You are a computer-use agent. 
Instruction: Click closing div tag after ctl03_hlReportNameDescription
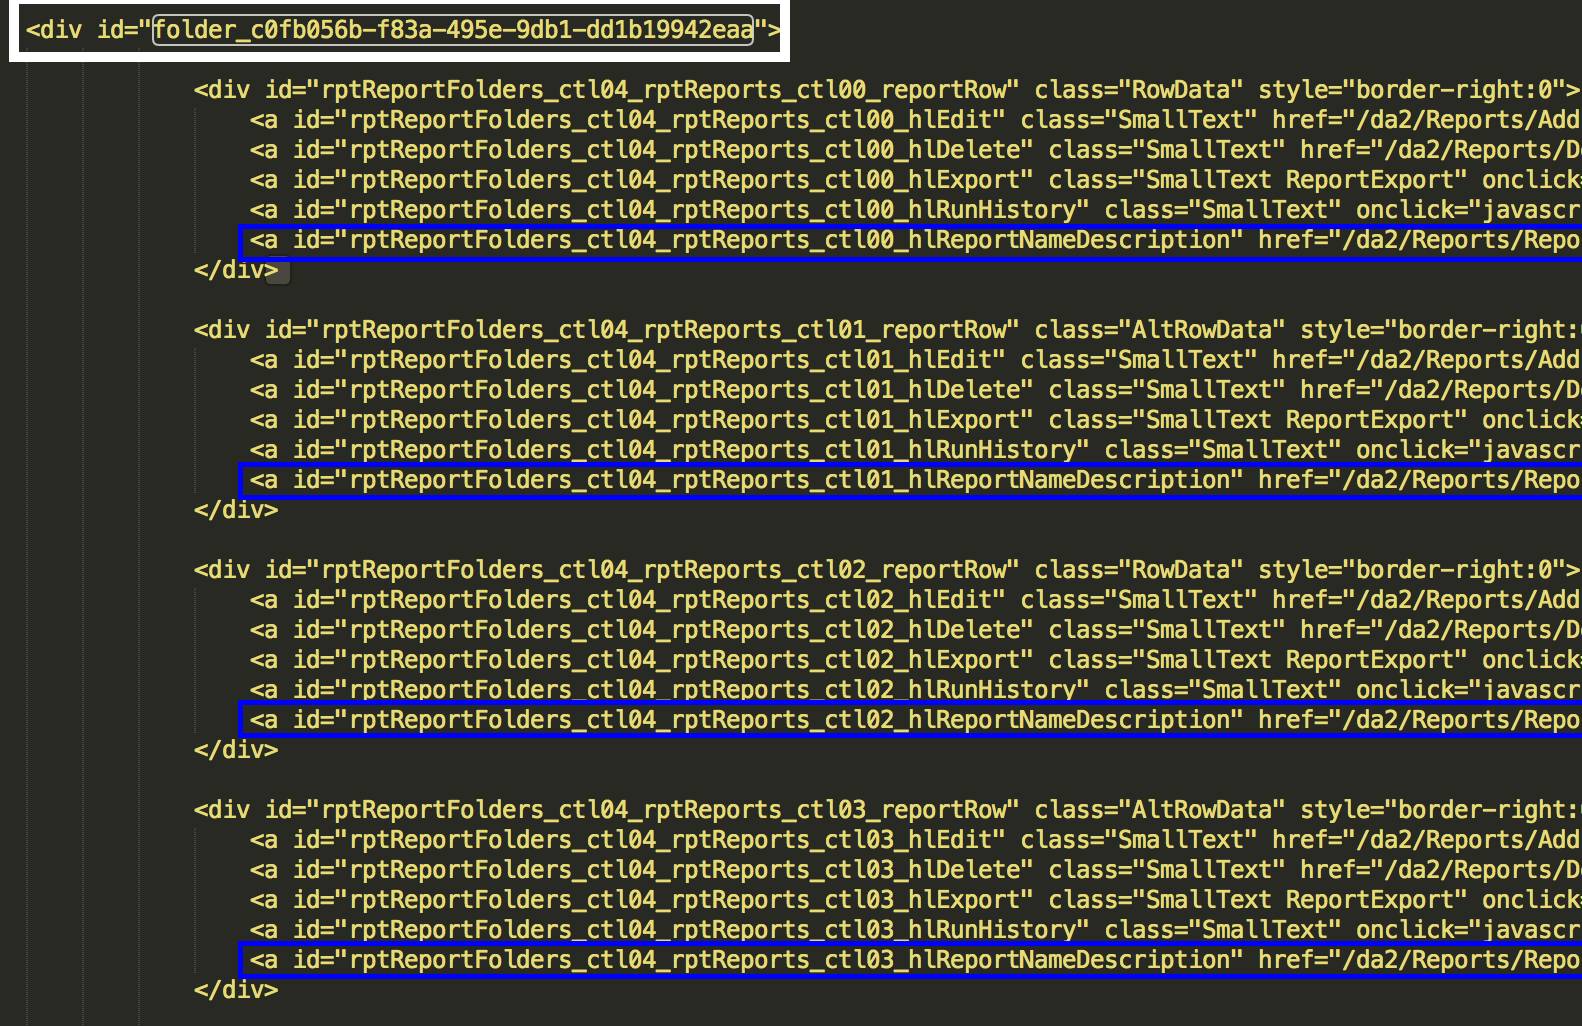[236, 990]
